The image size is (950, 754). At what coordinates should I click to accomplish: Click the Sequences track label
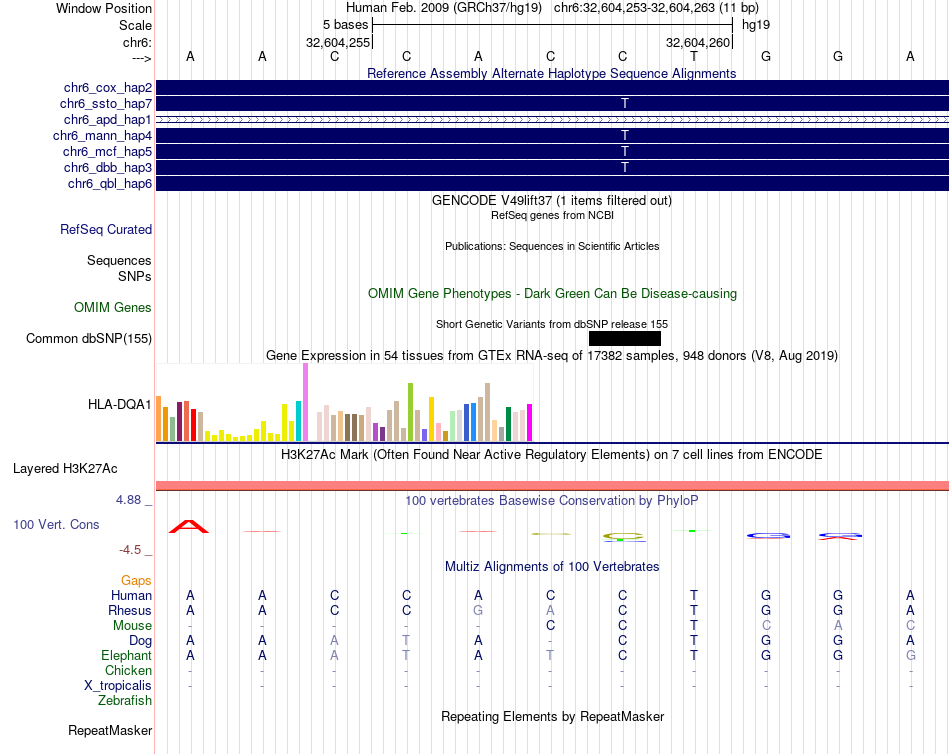pos(119,261)
